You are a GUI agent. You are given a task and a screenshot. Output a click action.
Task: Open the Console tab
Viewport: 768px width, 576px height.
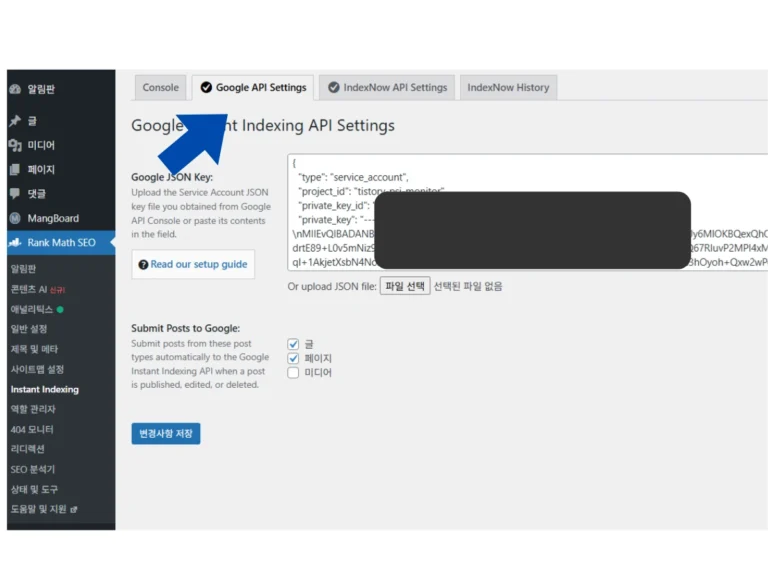click(x=160, y=88)
